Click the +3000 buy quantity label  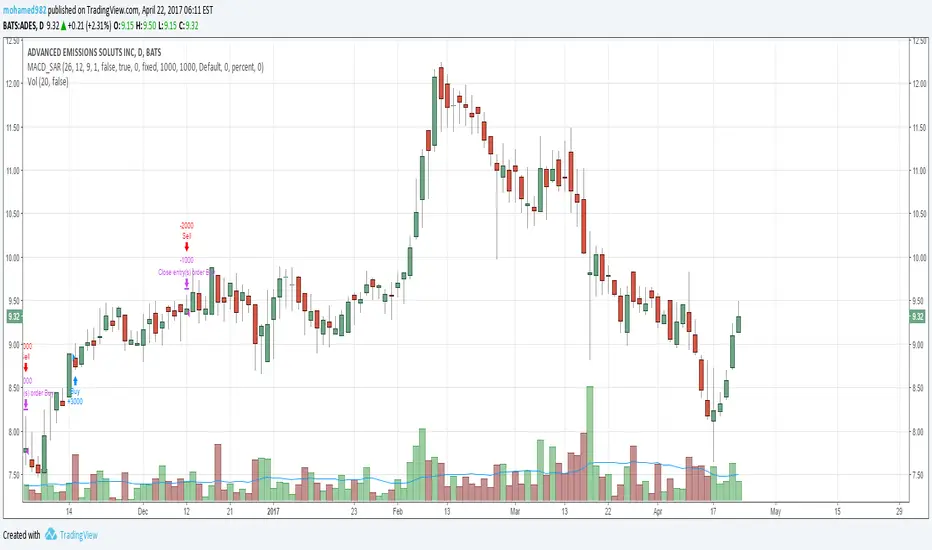[x=75, y=401]
